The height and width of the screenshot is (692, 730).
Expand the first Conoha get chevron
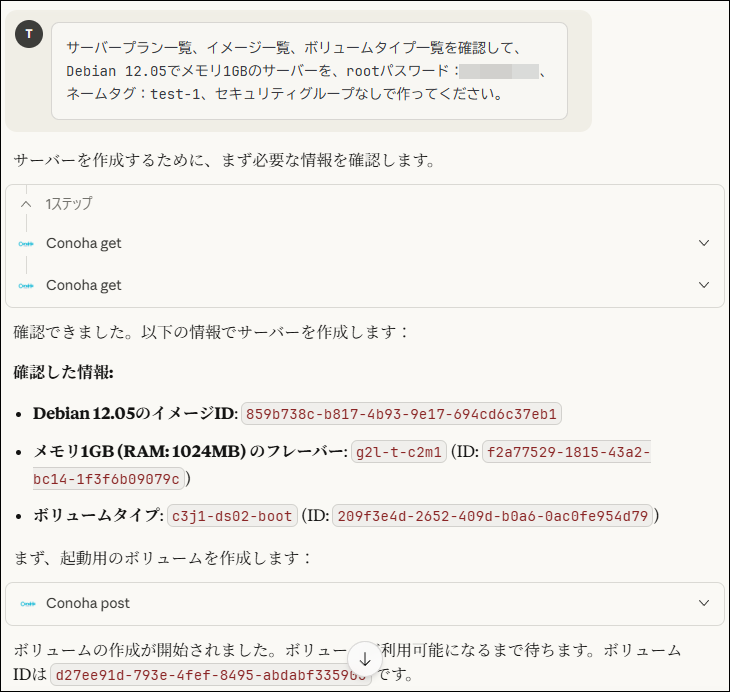click(704, 243)
